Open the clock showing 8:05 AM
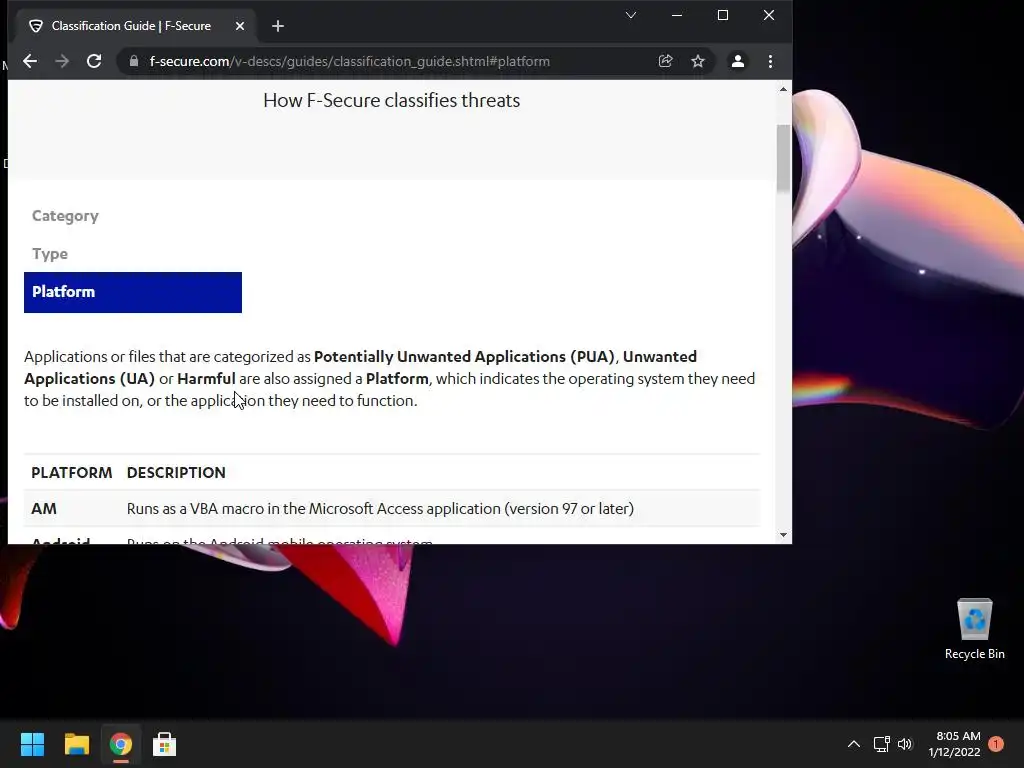Image resolution: width=1024 pixels, height=768 pixels. pyautogui.click(x=955, y=744)
